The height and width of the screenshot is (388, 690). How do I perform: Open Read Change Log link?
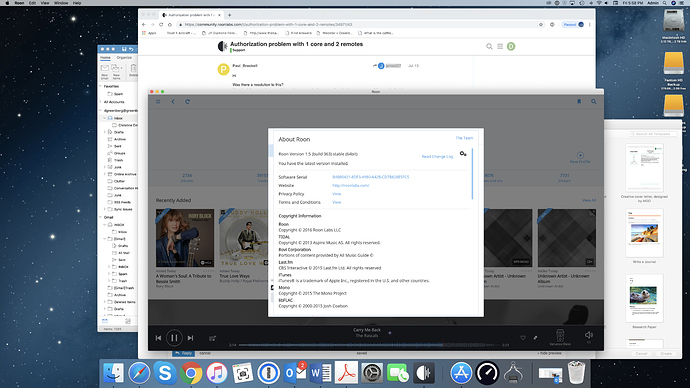(437, 156)
